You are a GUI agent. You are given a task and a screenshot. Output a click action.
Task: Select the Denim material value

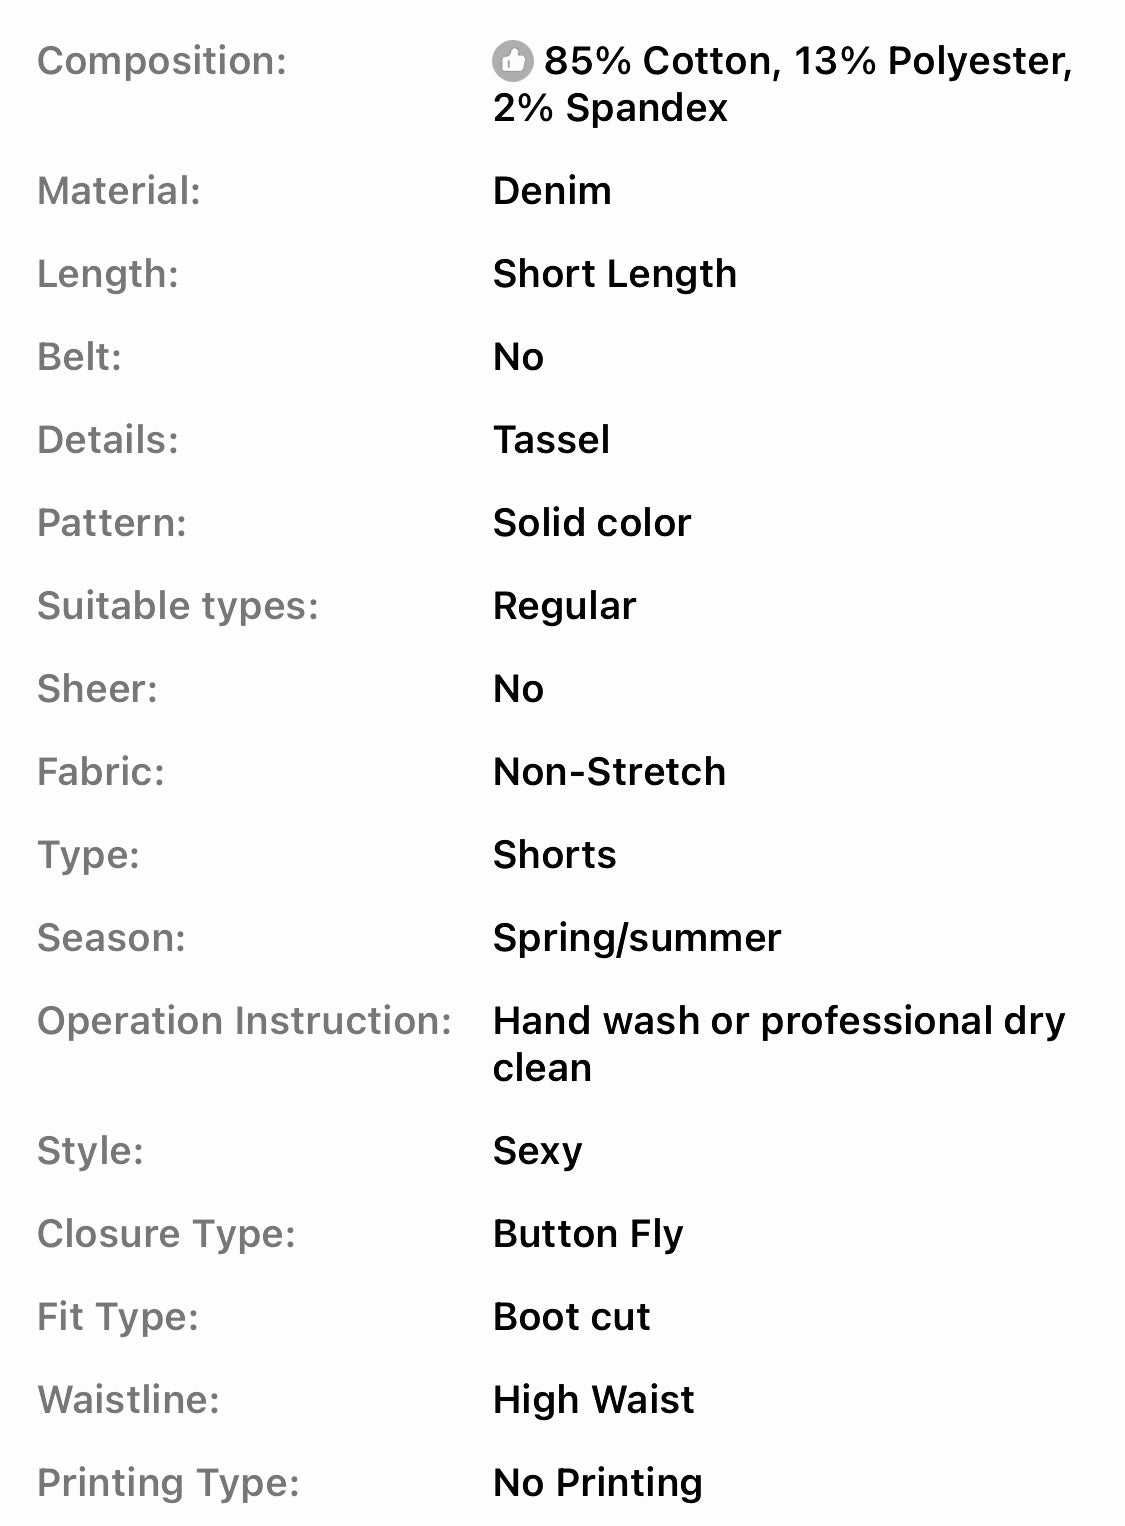coord(552,190)
